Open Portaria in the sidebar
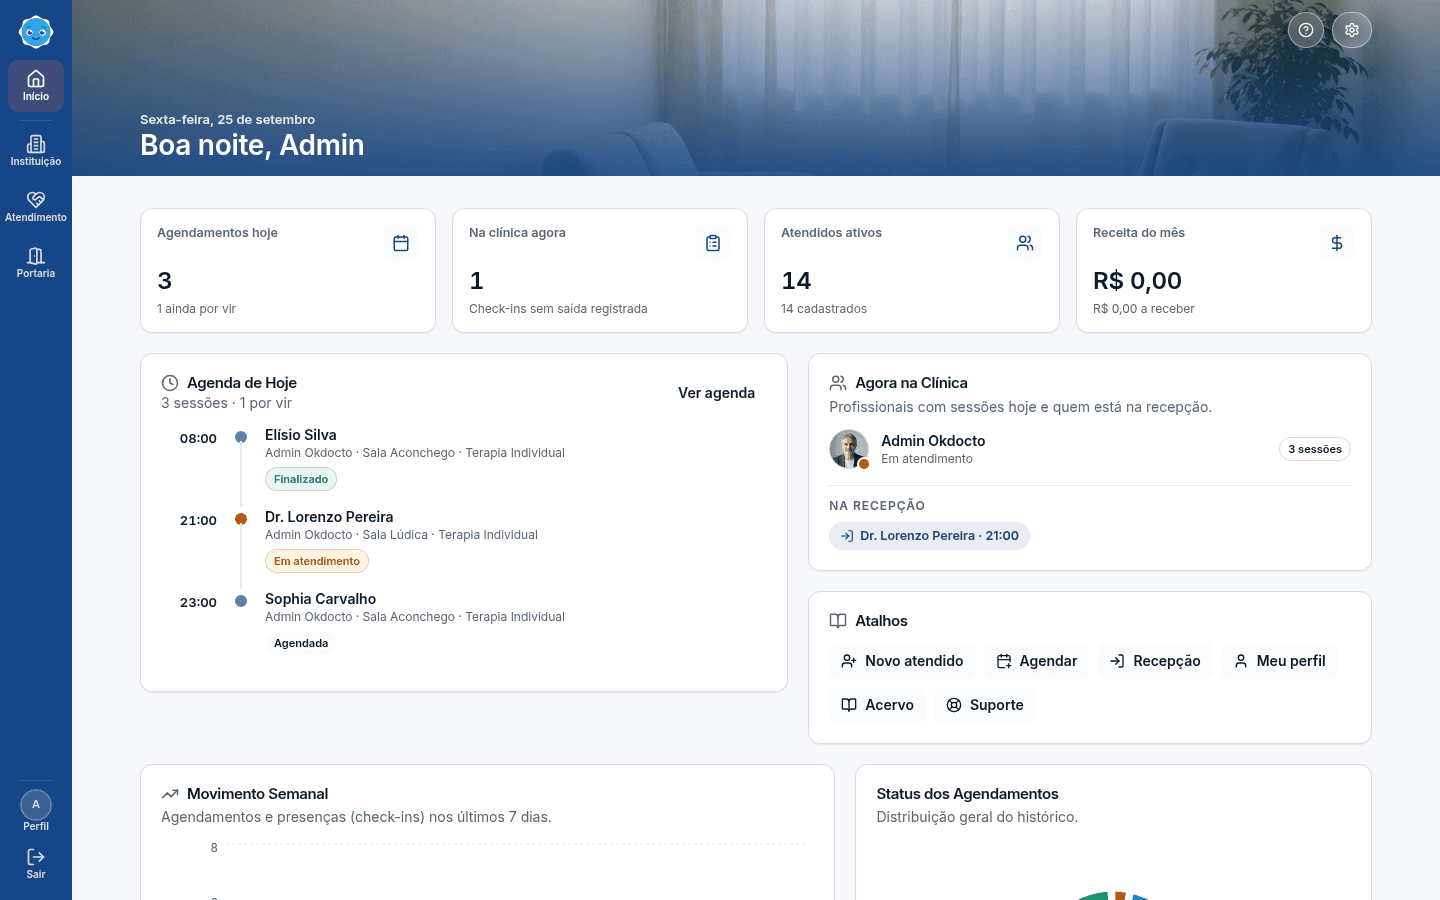Viewport: 1440px width, 900px height. point(36,263)
